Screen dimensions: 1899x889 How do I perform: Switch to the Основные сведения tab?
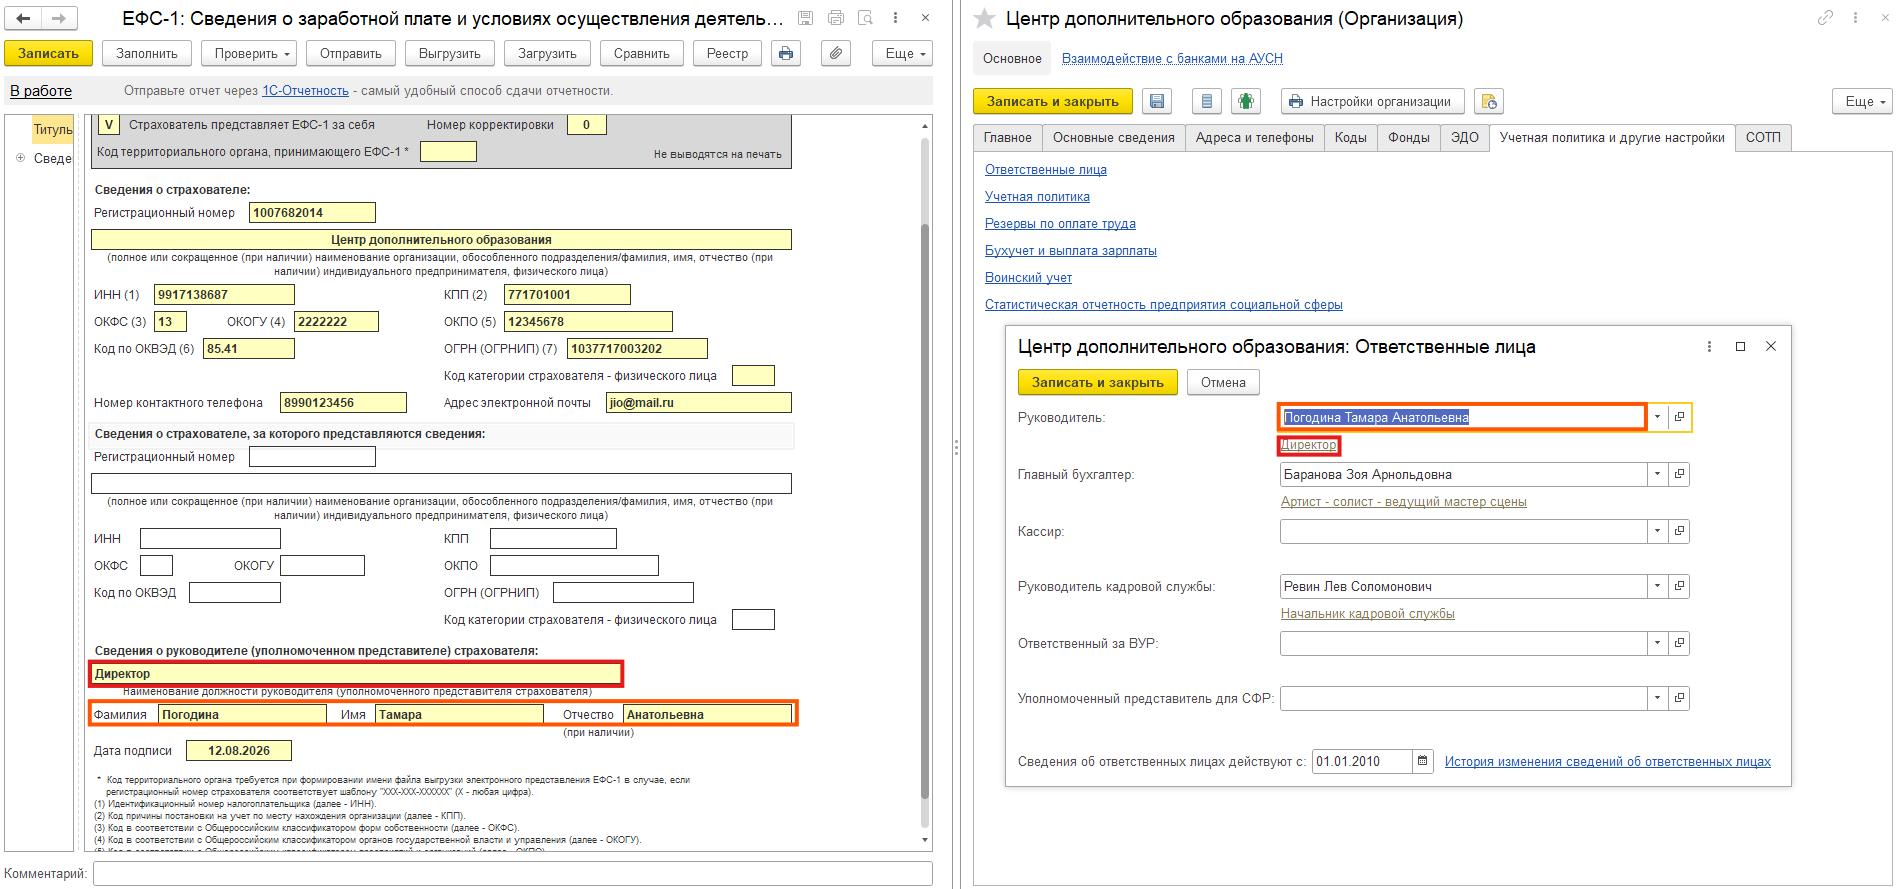click(x=1113, y=138)
